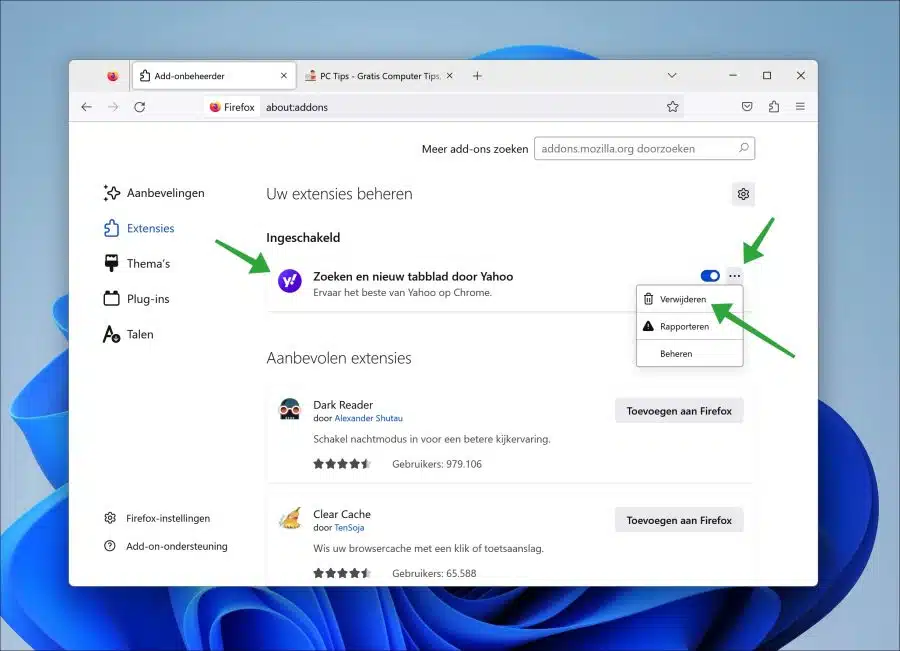Open the extensions gear tools button
Screen dimensions: 900x651
[x=743, y=194]
